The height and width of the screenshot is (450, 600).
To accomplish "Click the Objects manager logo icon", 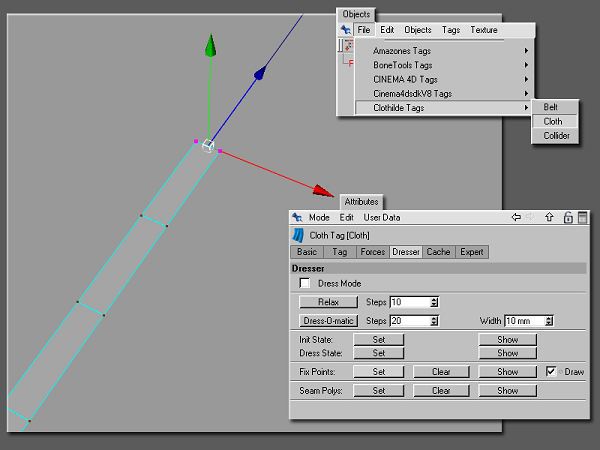I will coord(346,30).
